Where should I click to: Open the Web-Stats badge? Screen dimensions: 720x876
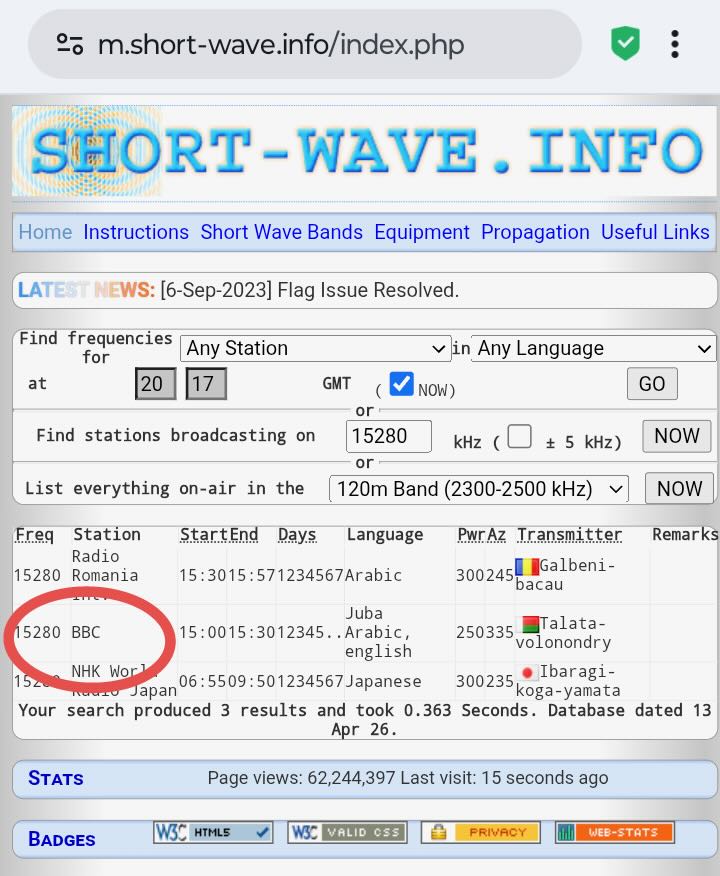[615, 832]
